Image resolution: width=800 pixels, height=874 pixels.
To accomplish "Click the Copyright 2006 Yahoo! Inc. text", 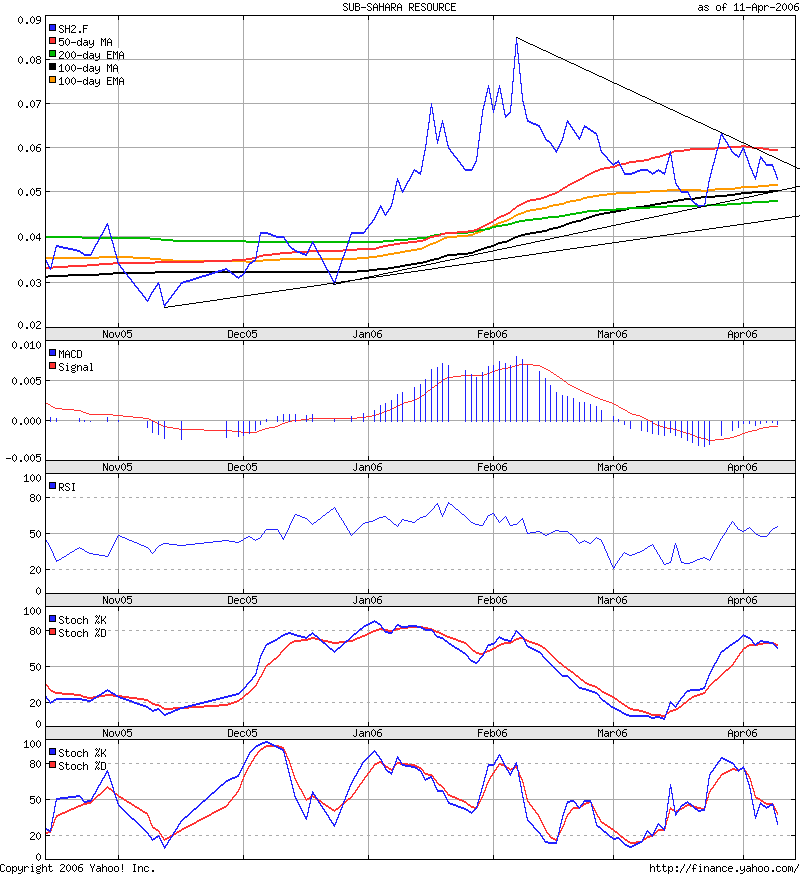I will coord(78,868).
